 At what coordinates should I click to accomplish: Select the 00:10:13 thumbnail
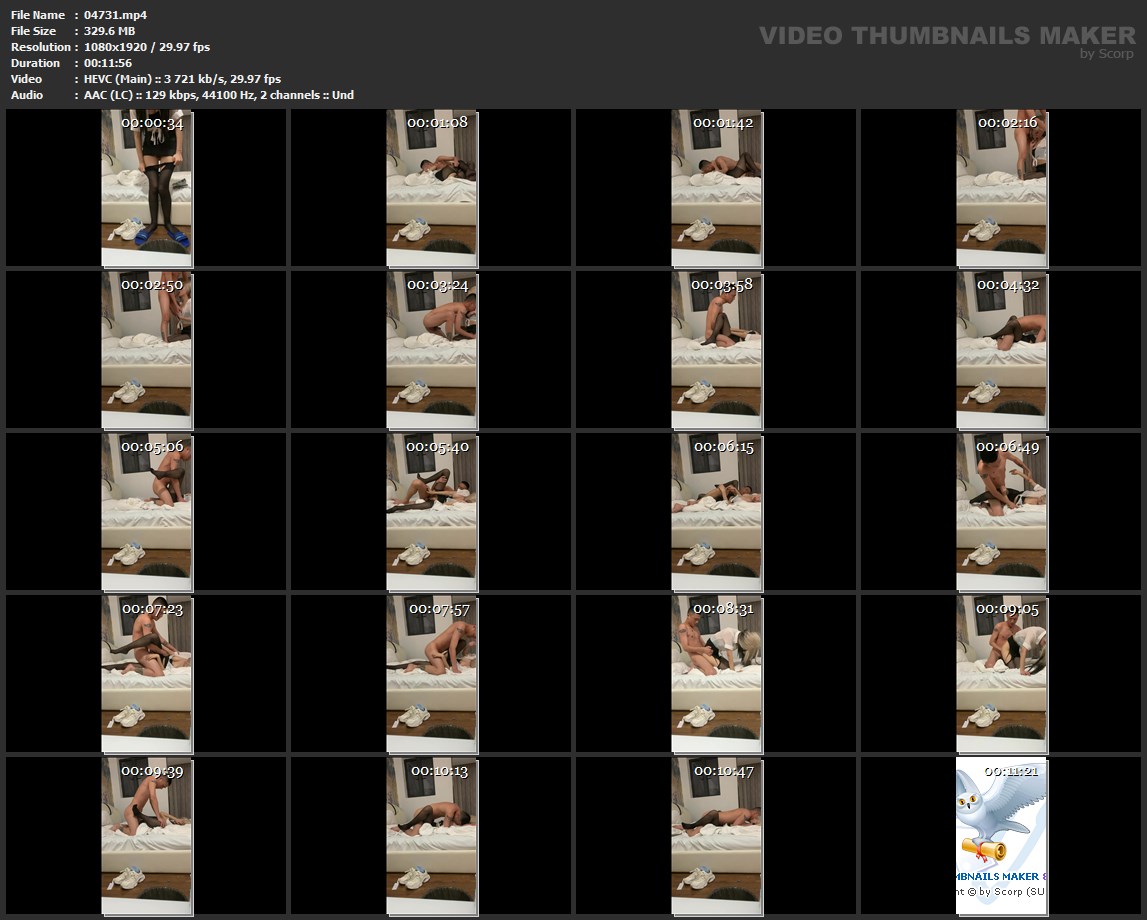[x=431, y=836]
